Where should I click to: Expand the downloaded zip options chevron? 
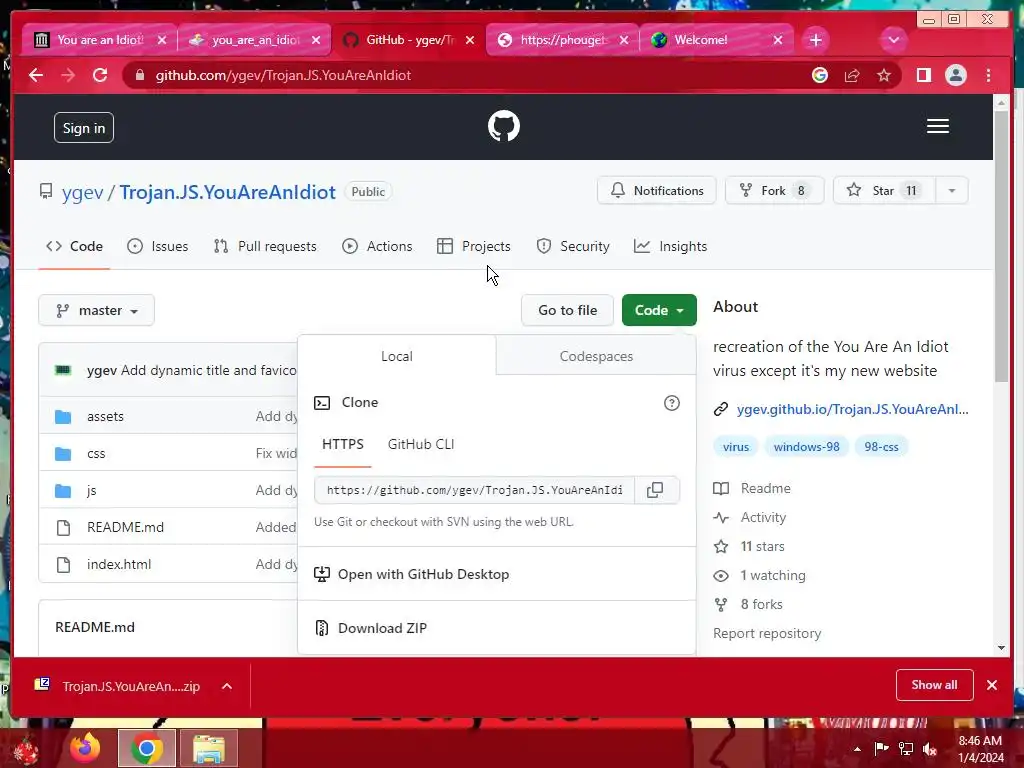point(227,686)
